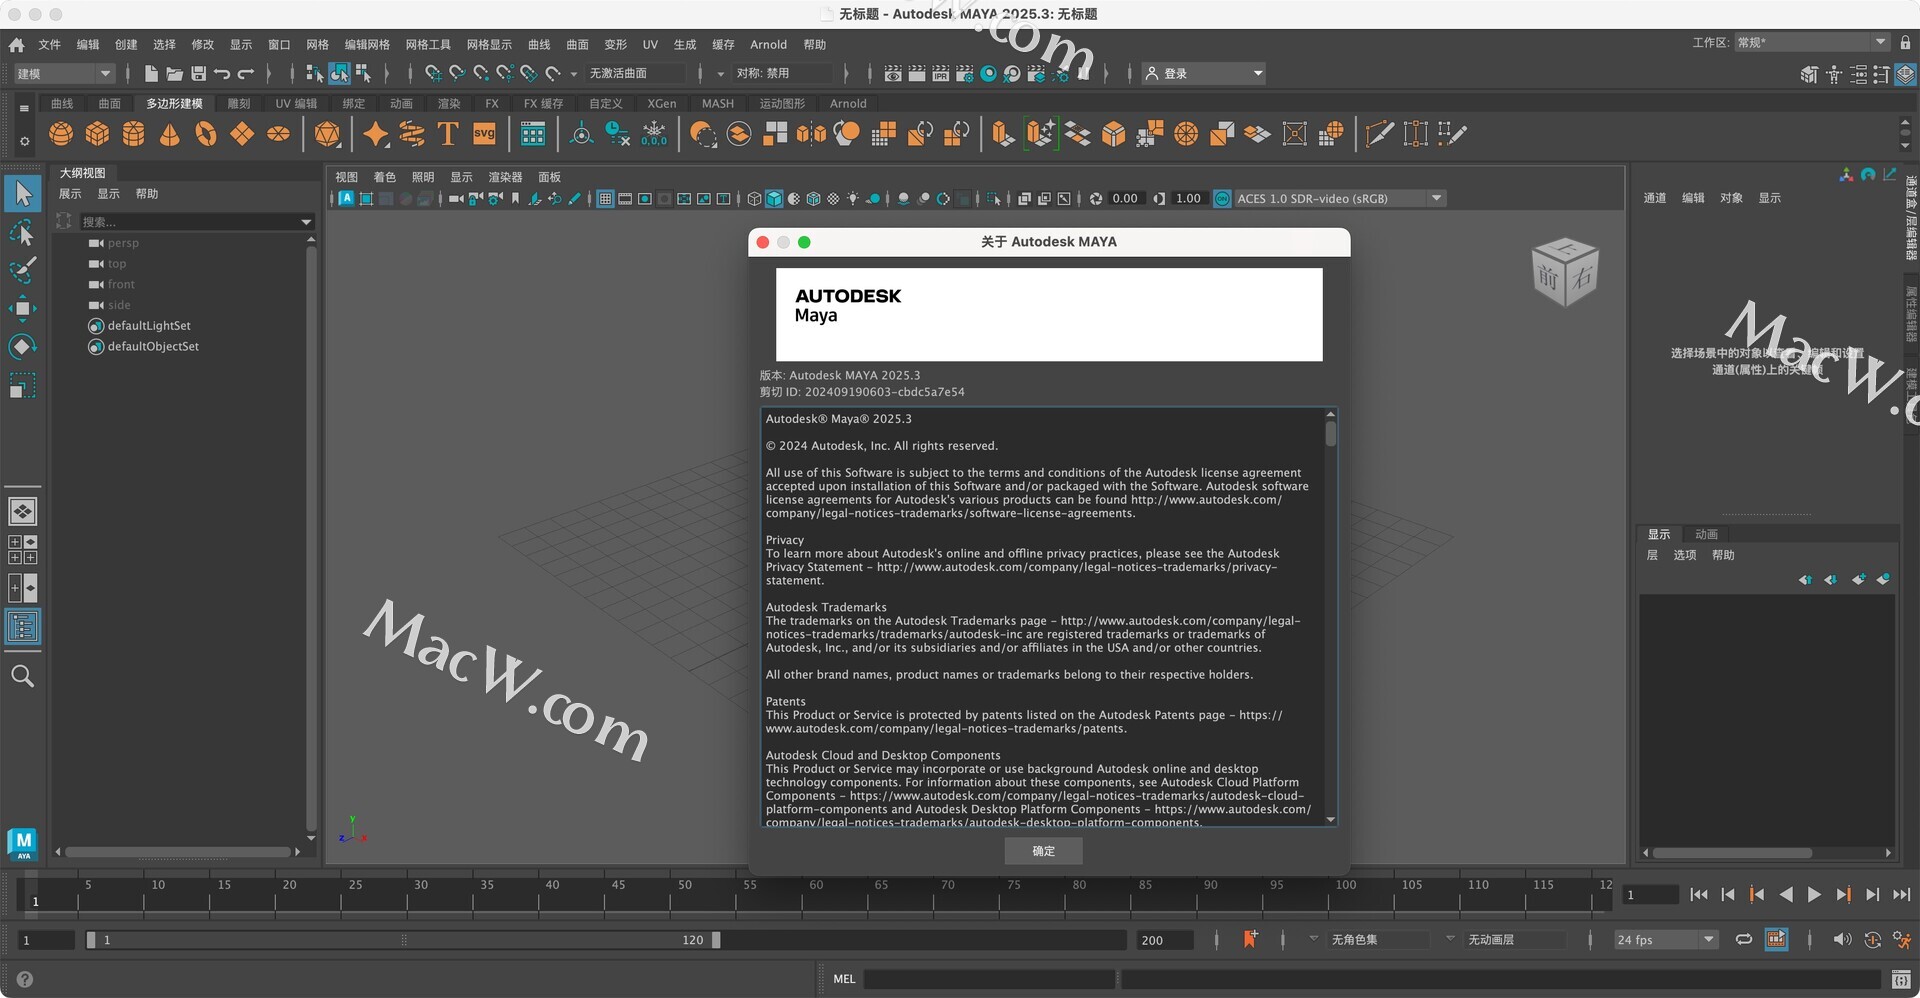Open the 文件 menu
Screen dimensions: 1920x998
tap(49, 45)
